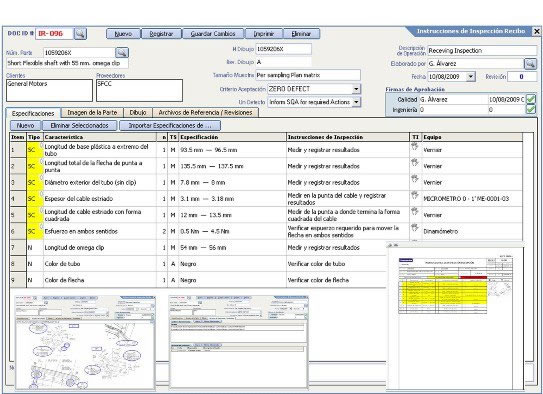The width and height of the screenshot is (543, 394).
Task: Open the Un Defecto dropdown
Action: [x=356, y=102]
